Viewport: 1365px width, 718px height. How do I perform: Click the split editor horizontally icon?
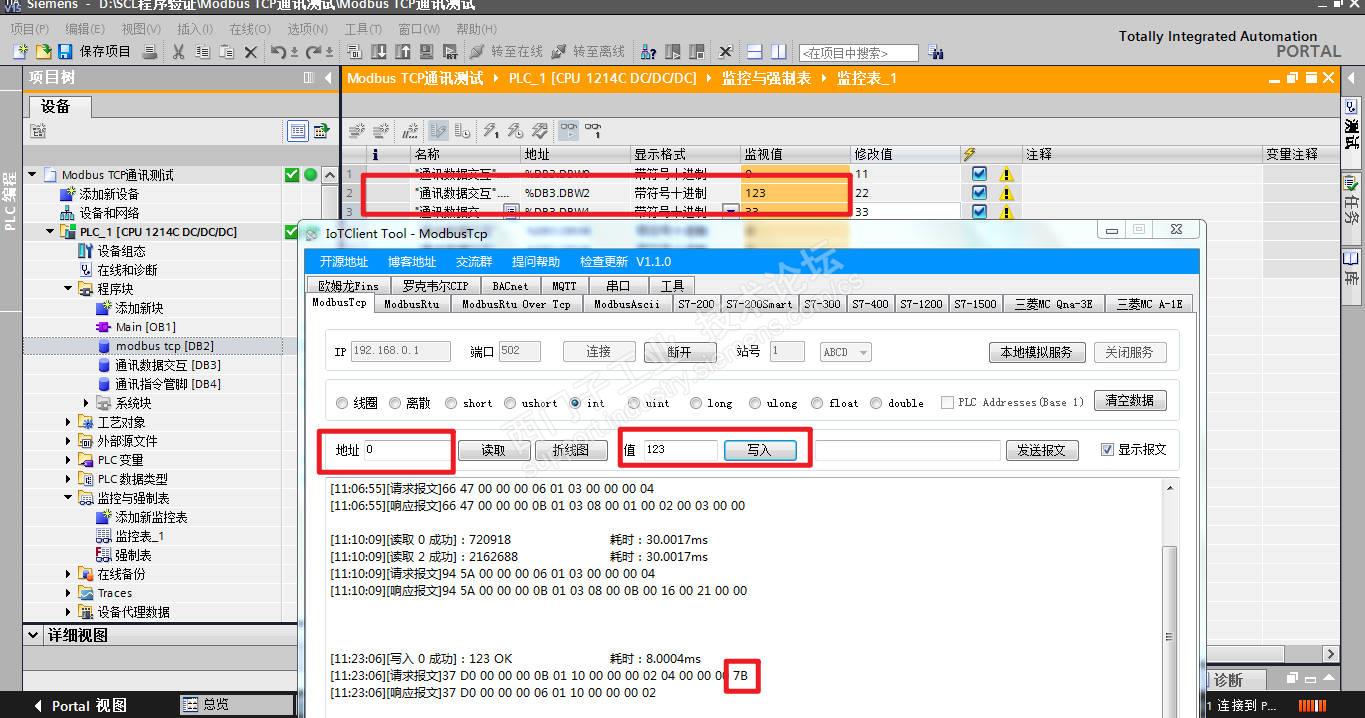pos(755,52)
